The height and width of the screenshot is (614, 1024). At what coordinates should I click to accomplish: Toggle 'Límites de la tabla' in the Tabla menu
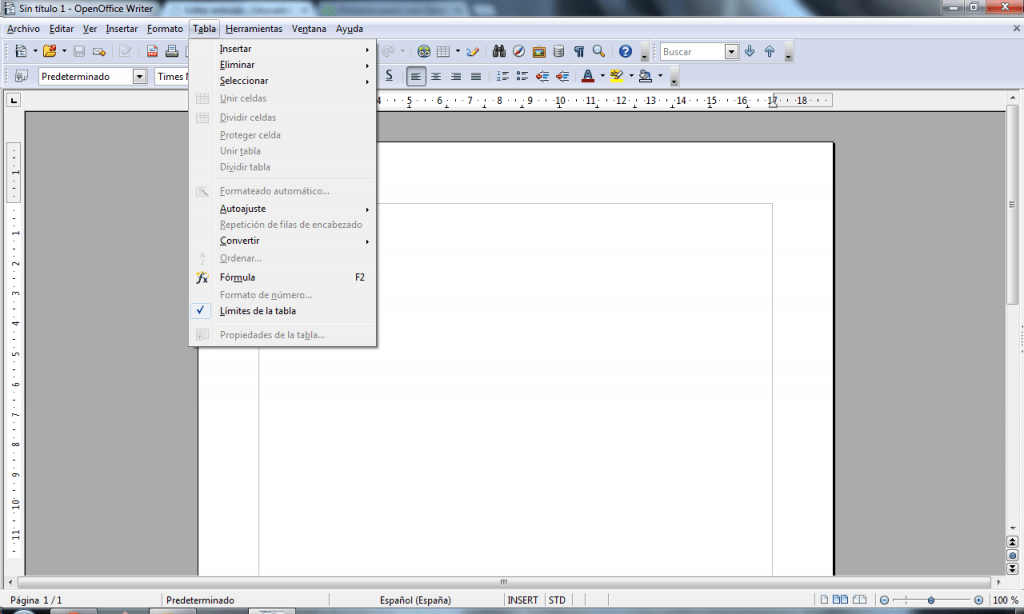tap(259, 312)
